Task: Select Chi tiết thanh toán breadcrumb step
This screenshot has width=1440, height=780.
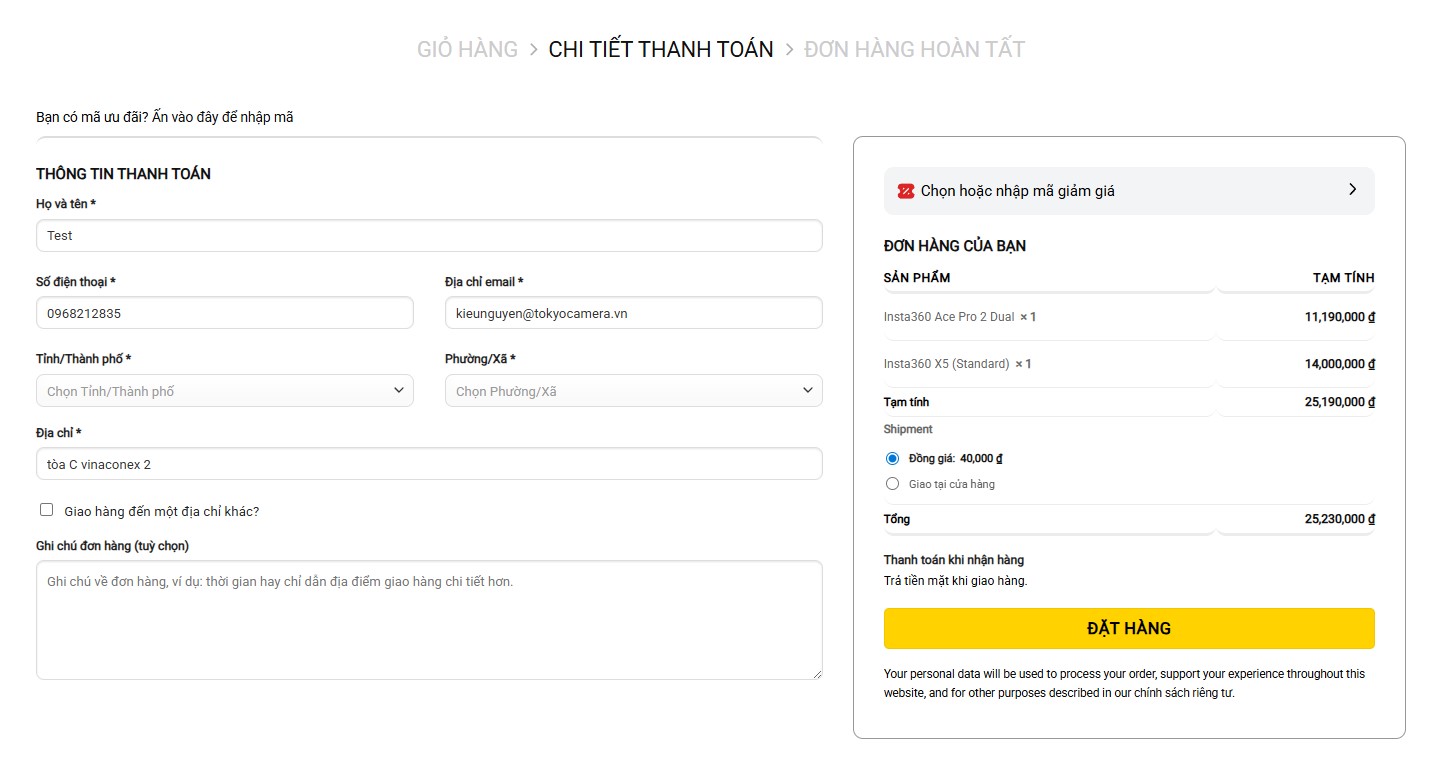Action: (x=661, y=49)
